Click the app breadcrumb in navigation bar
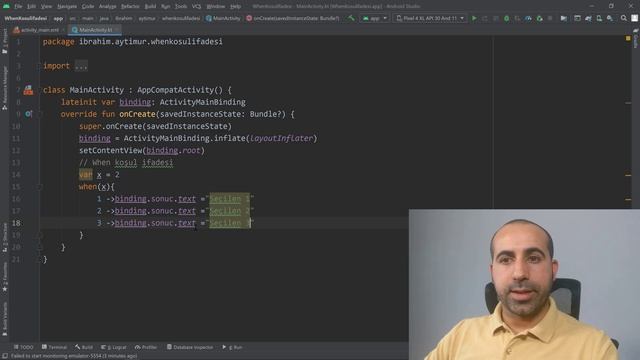 pyautogui.click(x=58, y=18)
